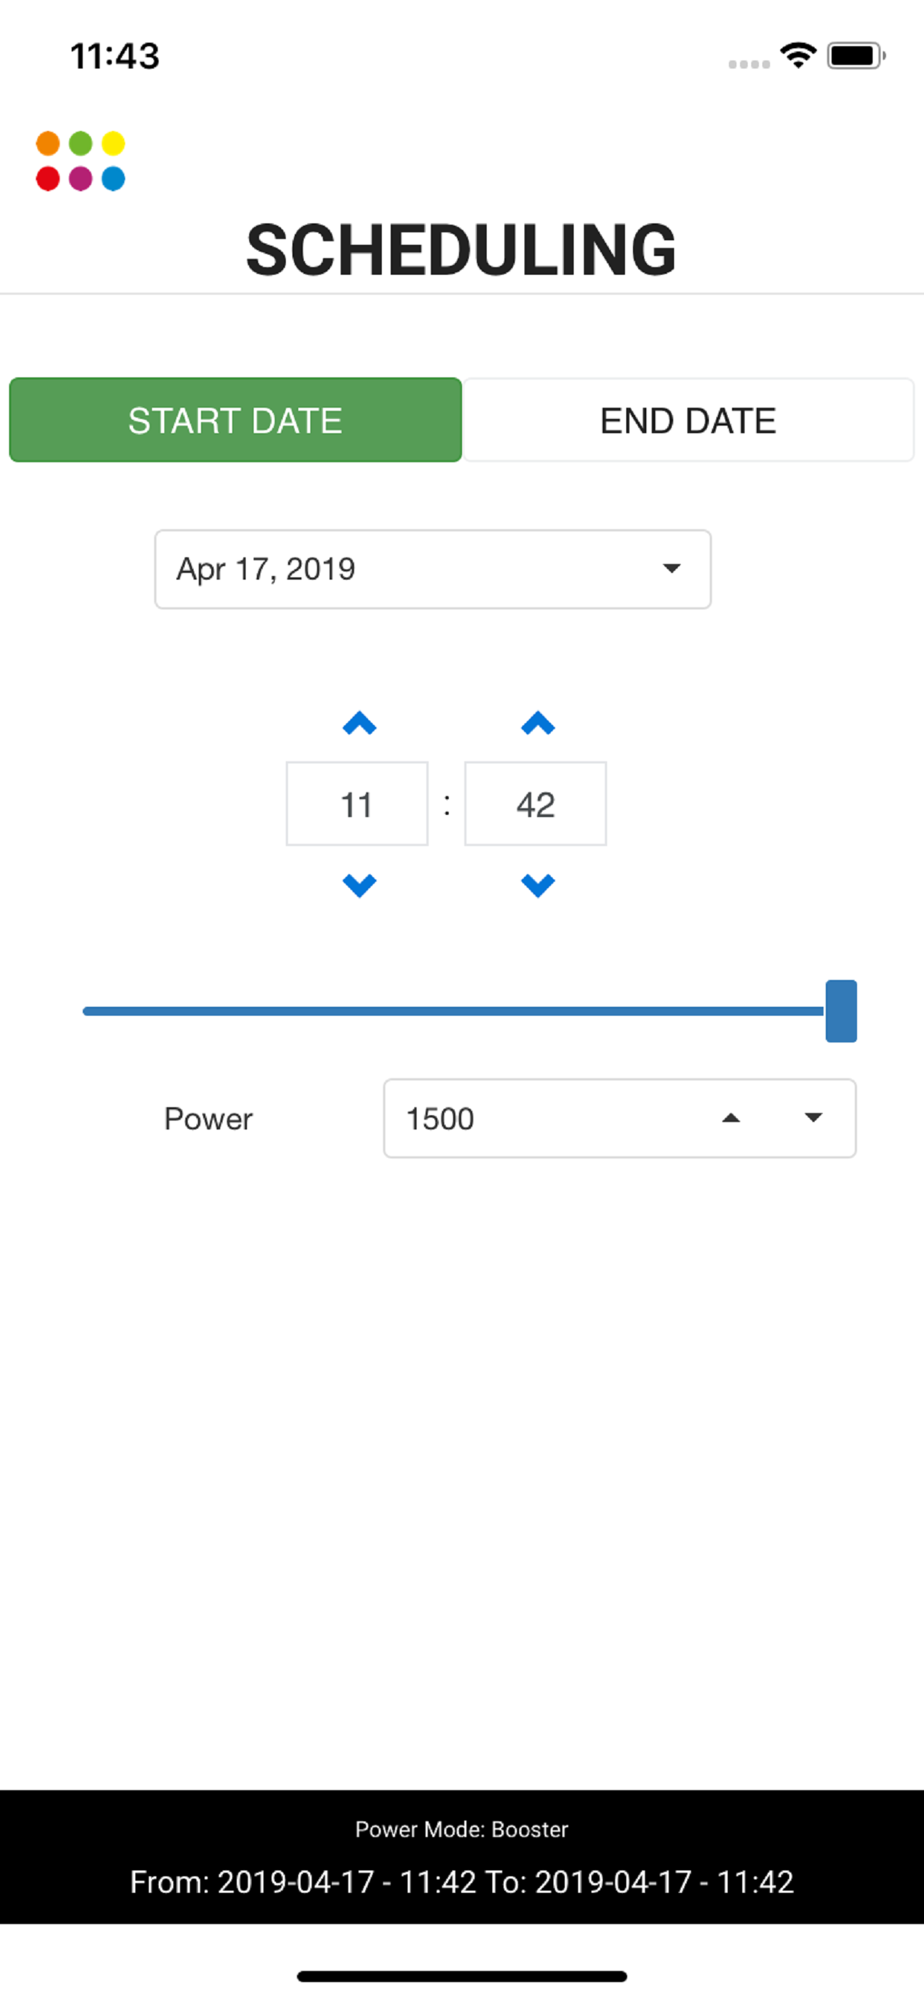
Task: Open the Apr 17, 2019 date dropdown
Action: 433,569
